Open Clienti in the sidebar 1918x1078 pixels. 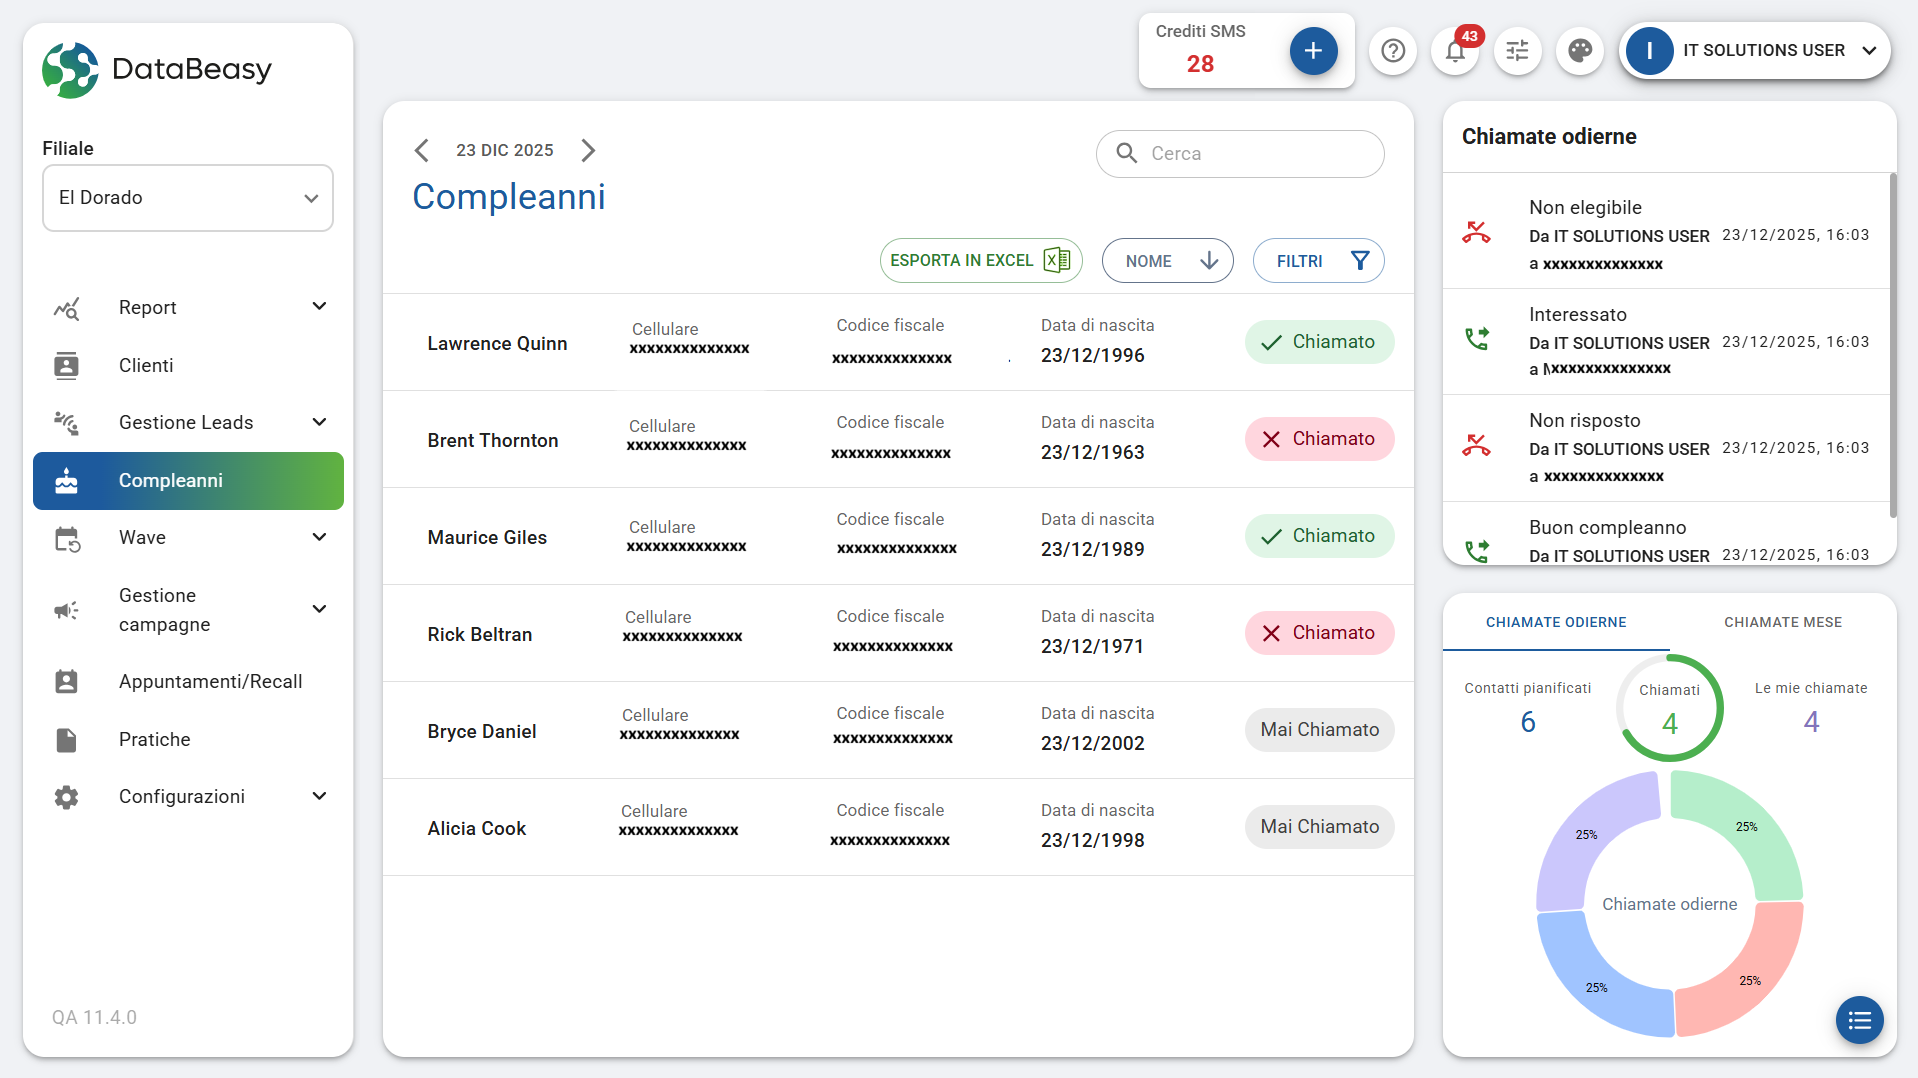tap(146, 365)
